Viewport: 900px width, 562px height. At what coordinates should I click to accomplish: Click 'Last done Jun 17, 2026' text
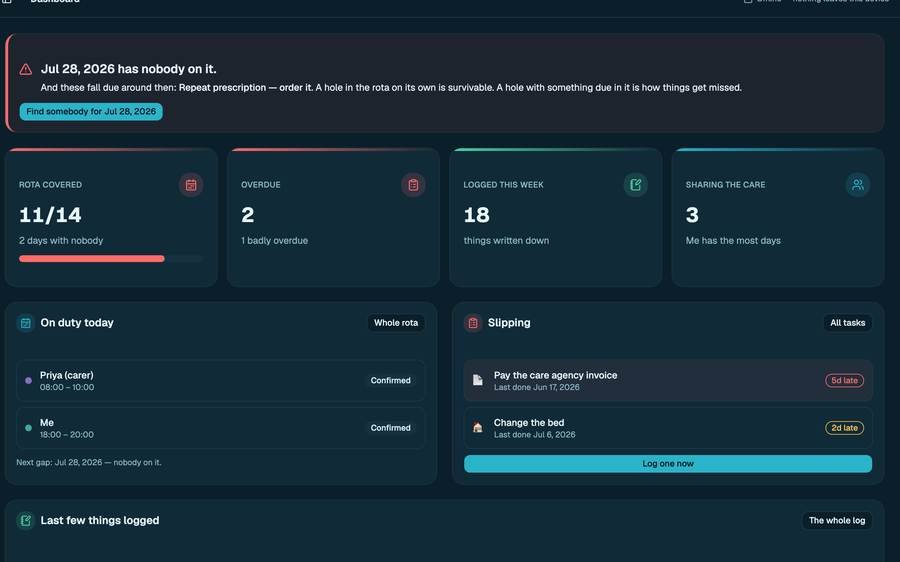pyautogui.click(x=537, y=387)
